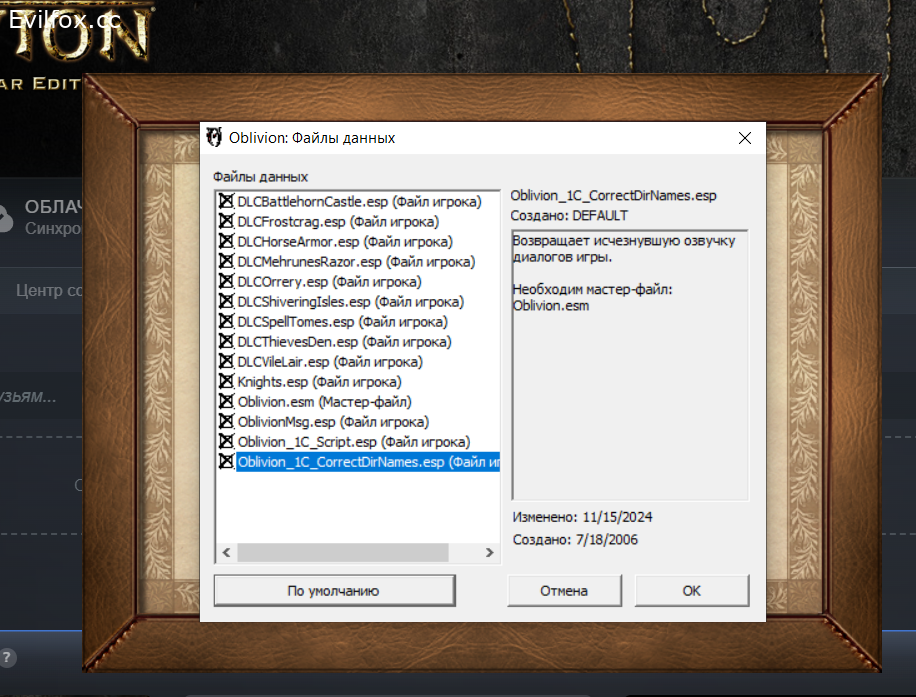Uncheck DLCBattlehornCastle.esp checkbox

[226, 202]
